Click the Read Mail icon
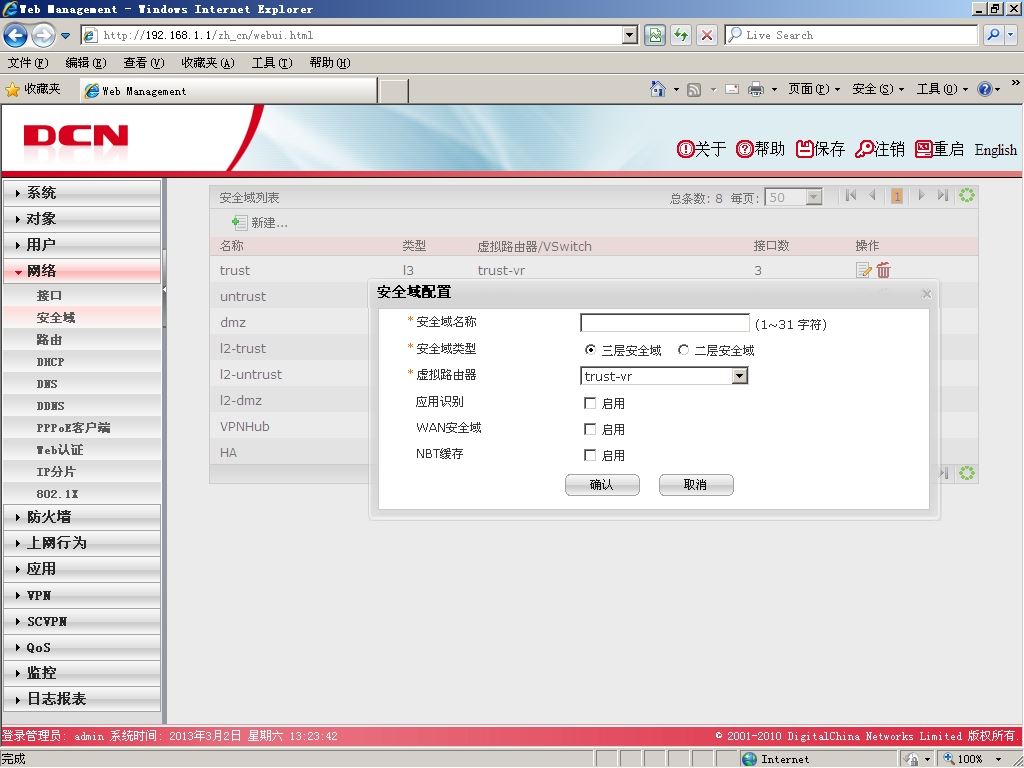The image size is (1024, 768). pos(732,89)
